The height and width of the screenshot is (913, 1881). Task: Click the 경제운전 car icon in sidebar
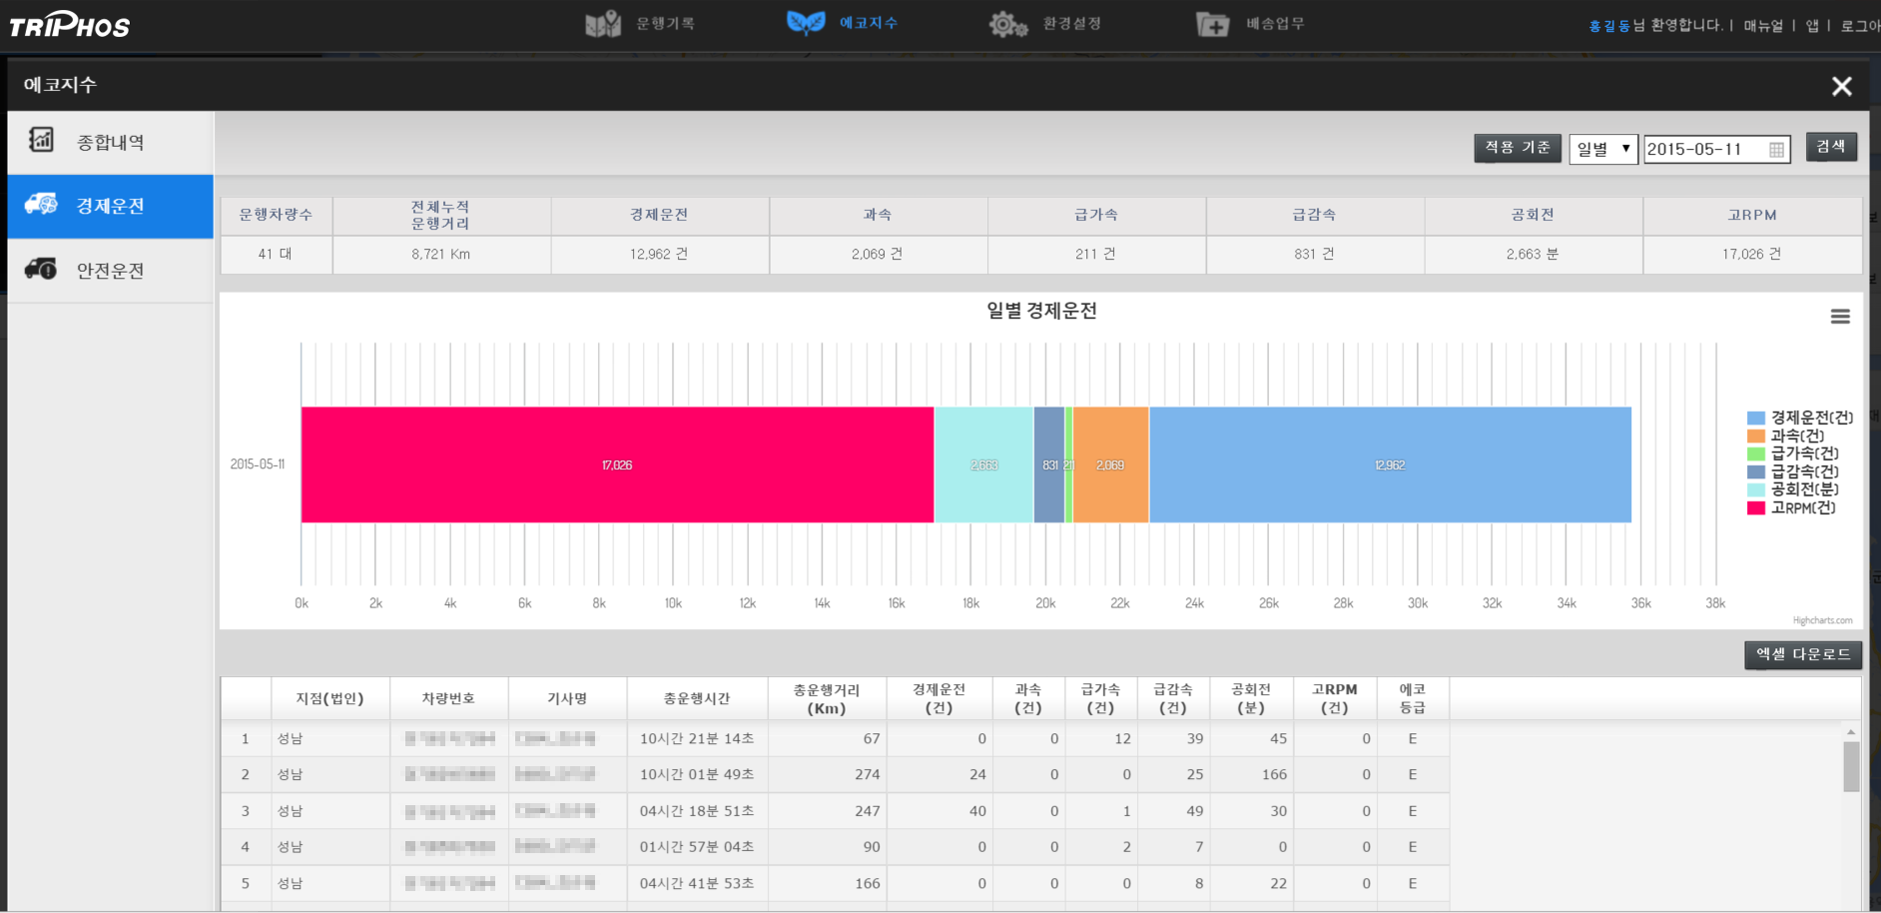(41, 205)
